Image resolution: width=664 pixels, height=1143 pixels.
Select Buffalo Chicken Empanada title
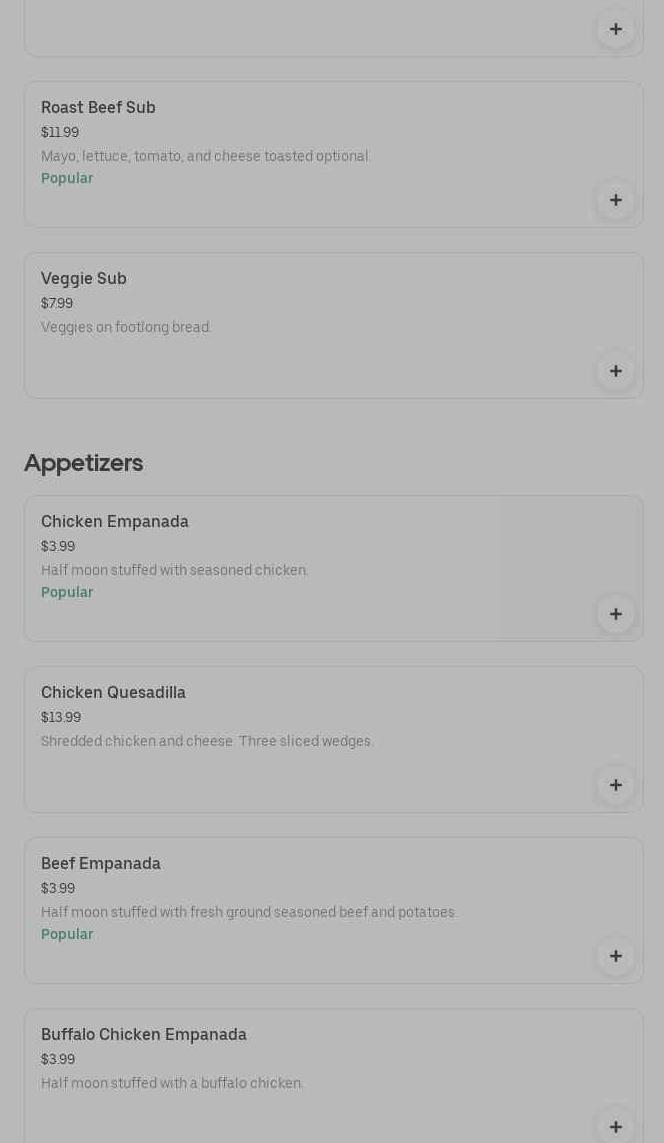pyautogui.click(x=144, y=1034)
